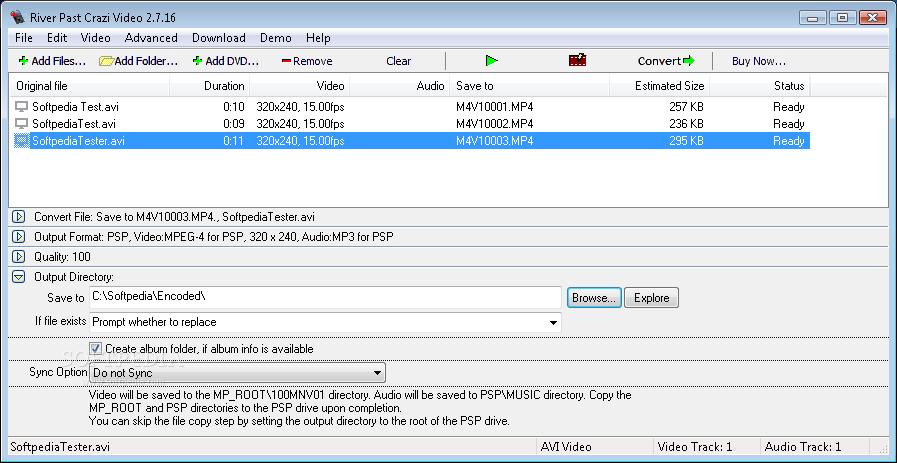Open the Demo menu
The width and height of the screenshot is (897, 463).
[x=276, y=38]
